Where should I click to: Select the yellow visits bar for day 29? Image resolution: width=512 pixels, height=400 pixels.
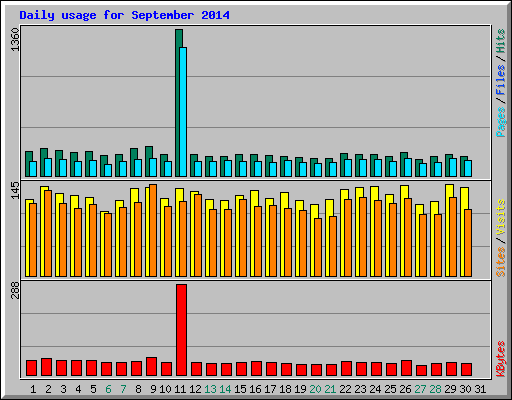pos(447,230)
